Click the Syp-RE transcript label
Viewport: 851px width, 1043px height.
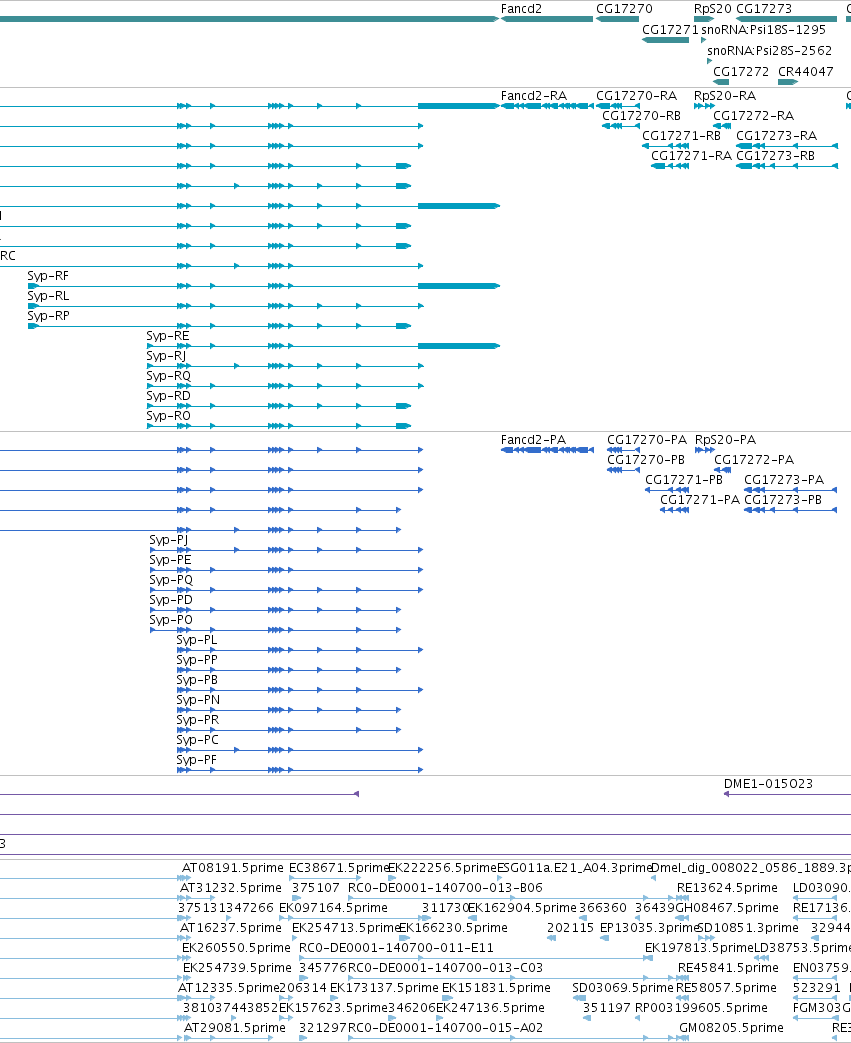tap(168, 336)
